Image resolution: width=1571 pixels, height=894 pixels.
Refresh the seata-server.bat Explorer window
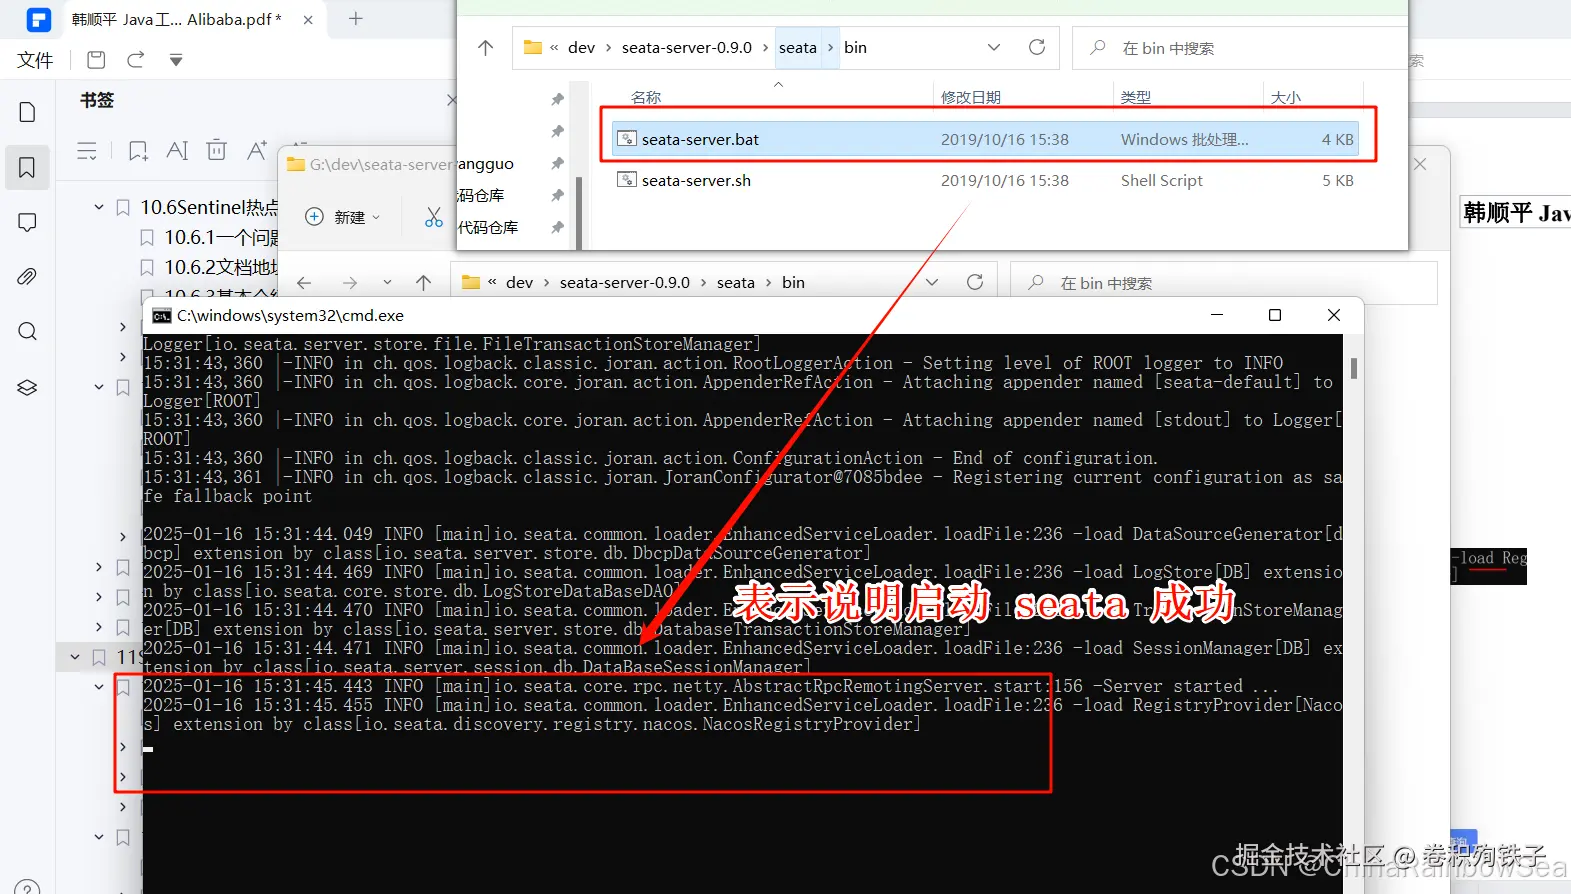pos(1037,47)
